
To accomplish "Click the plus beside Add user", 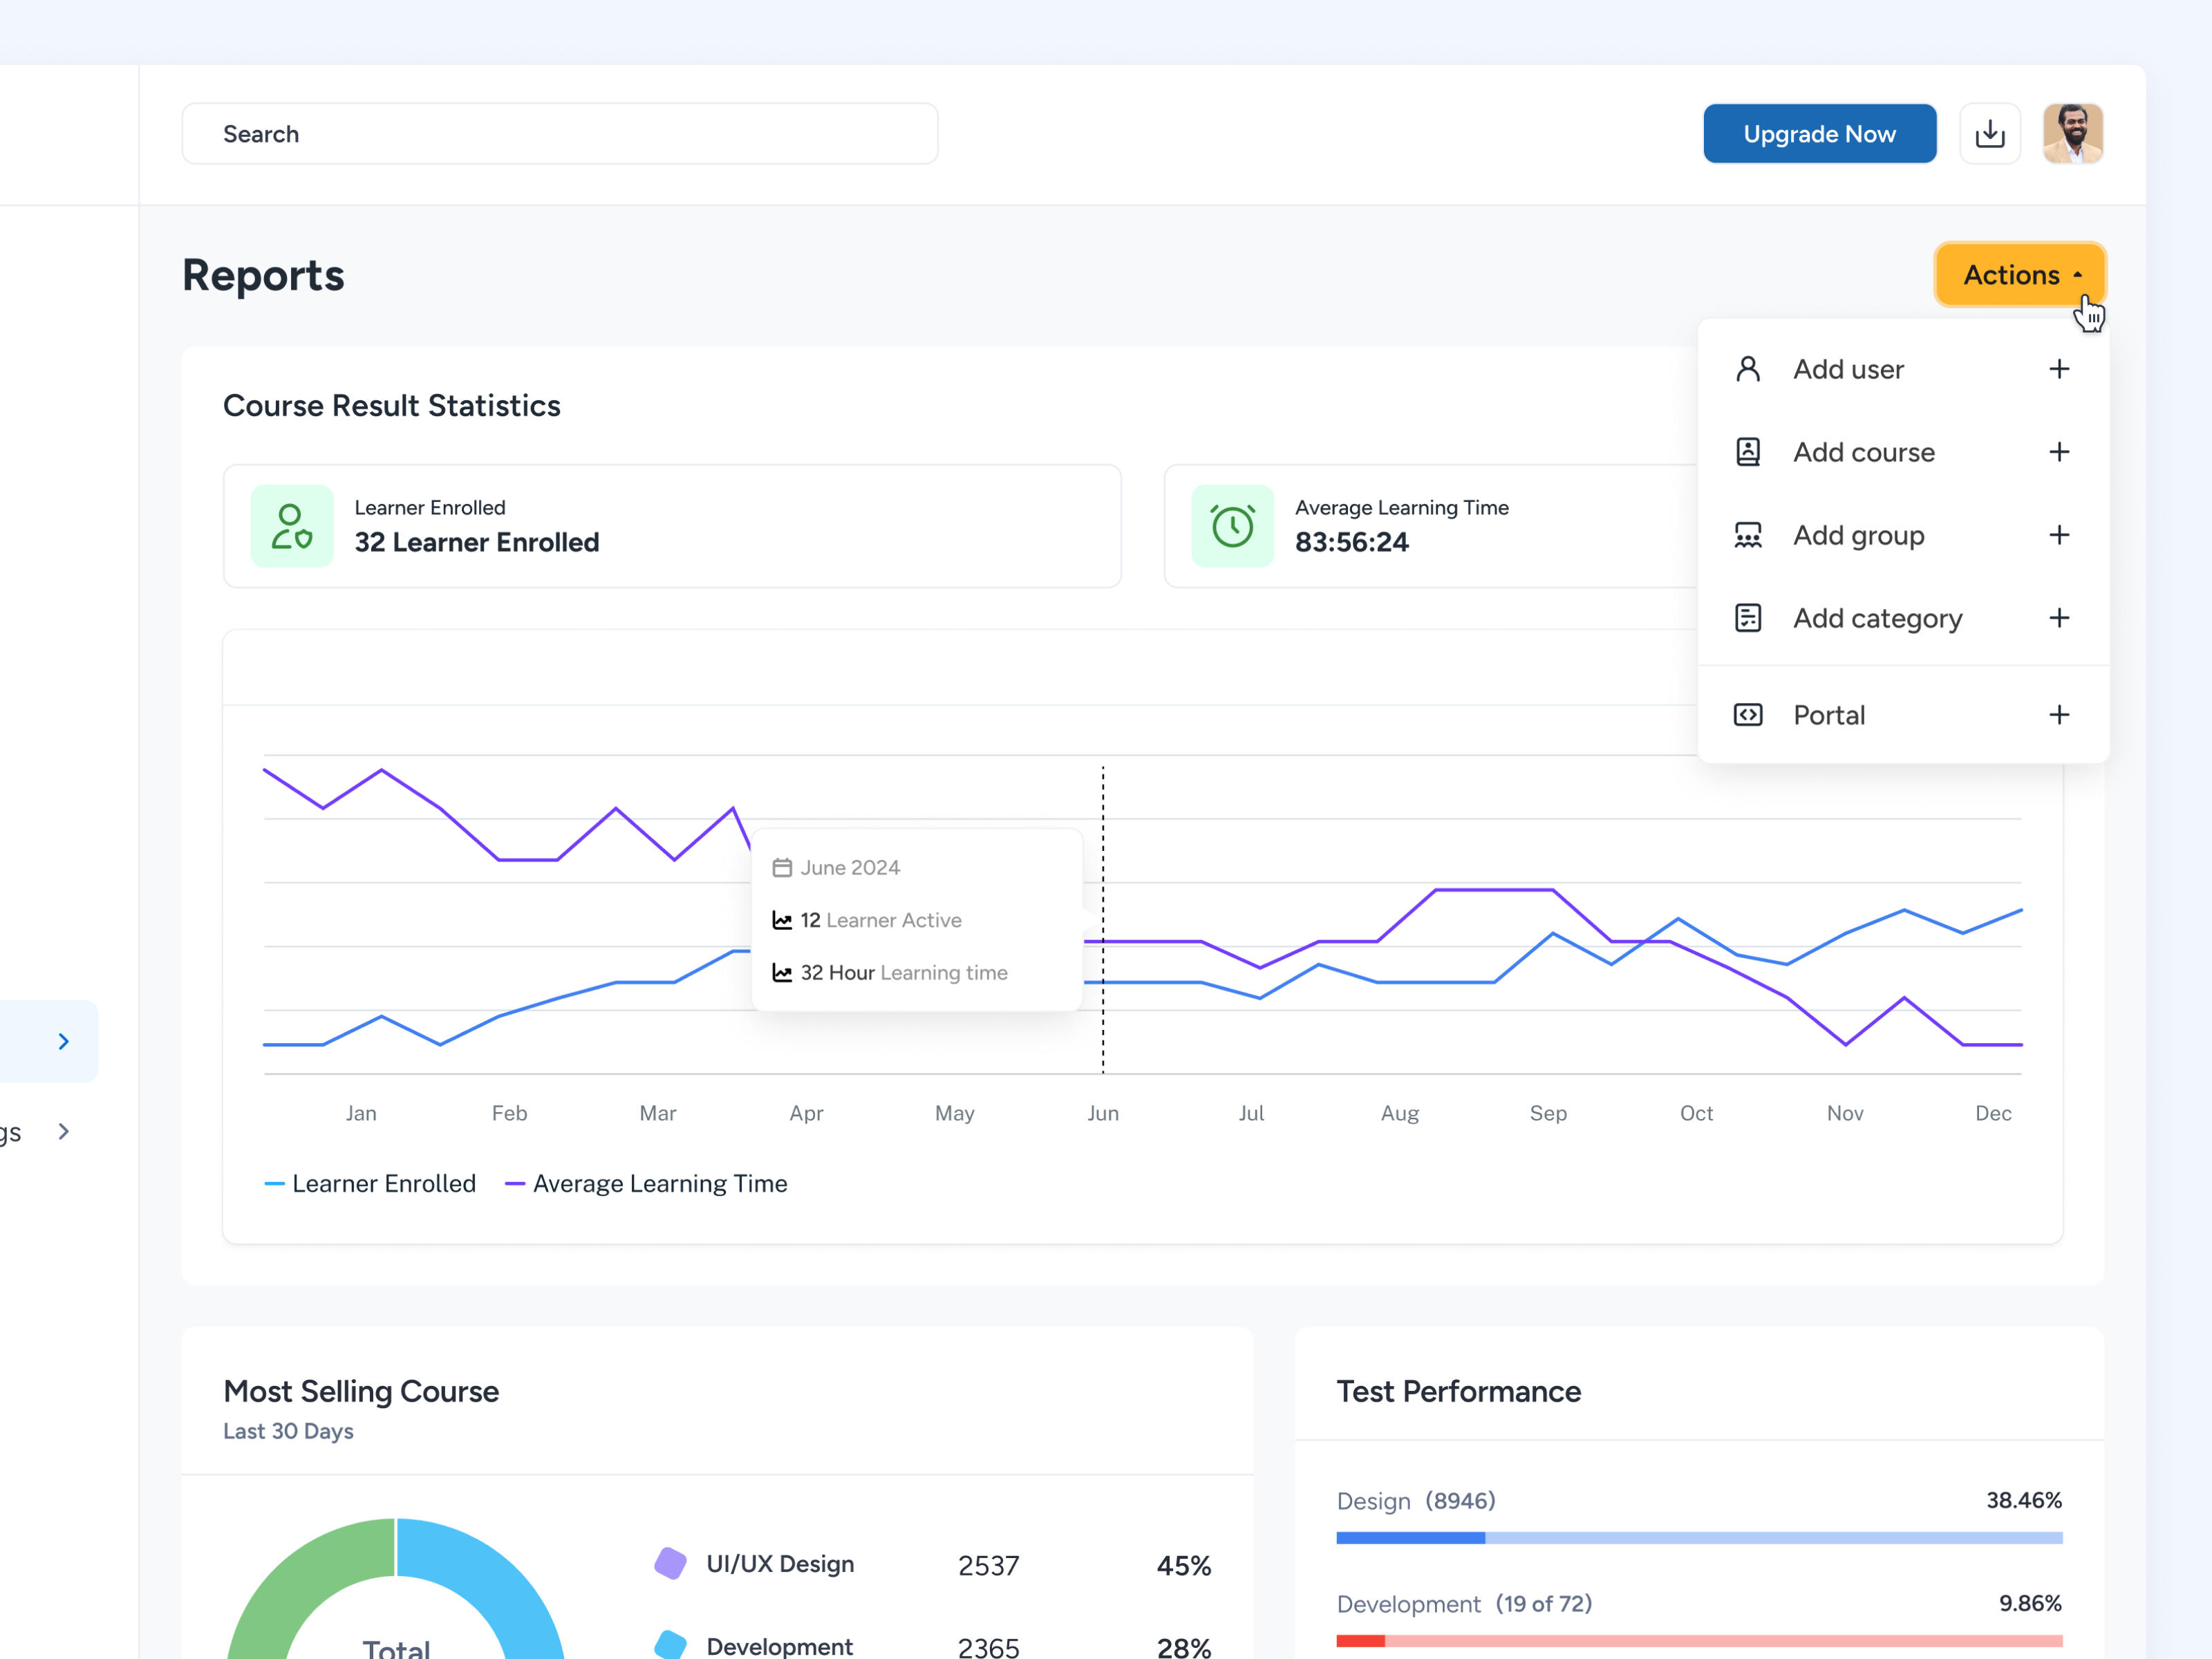I will (2060, 368).
